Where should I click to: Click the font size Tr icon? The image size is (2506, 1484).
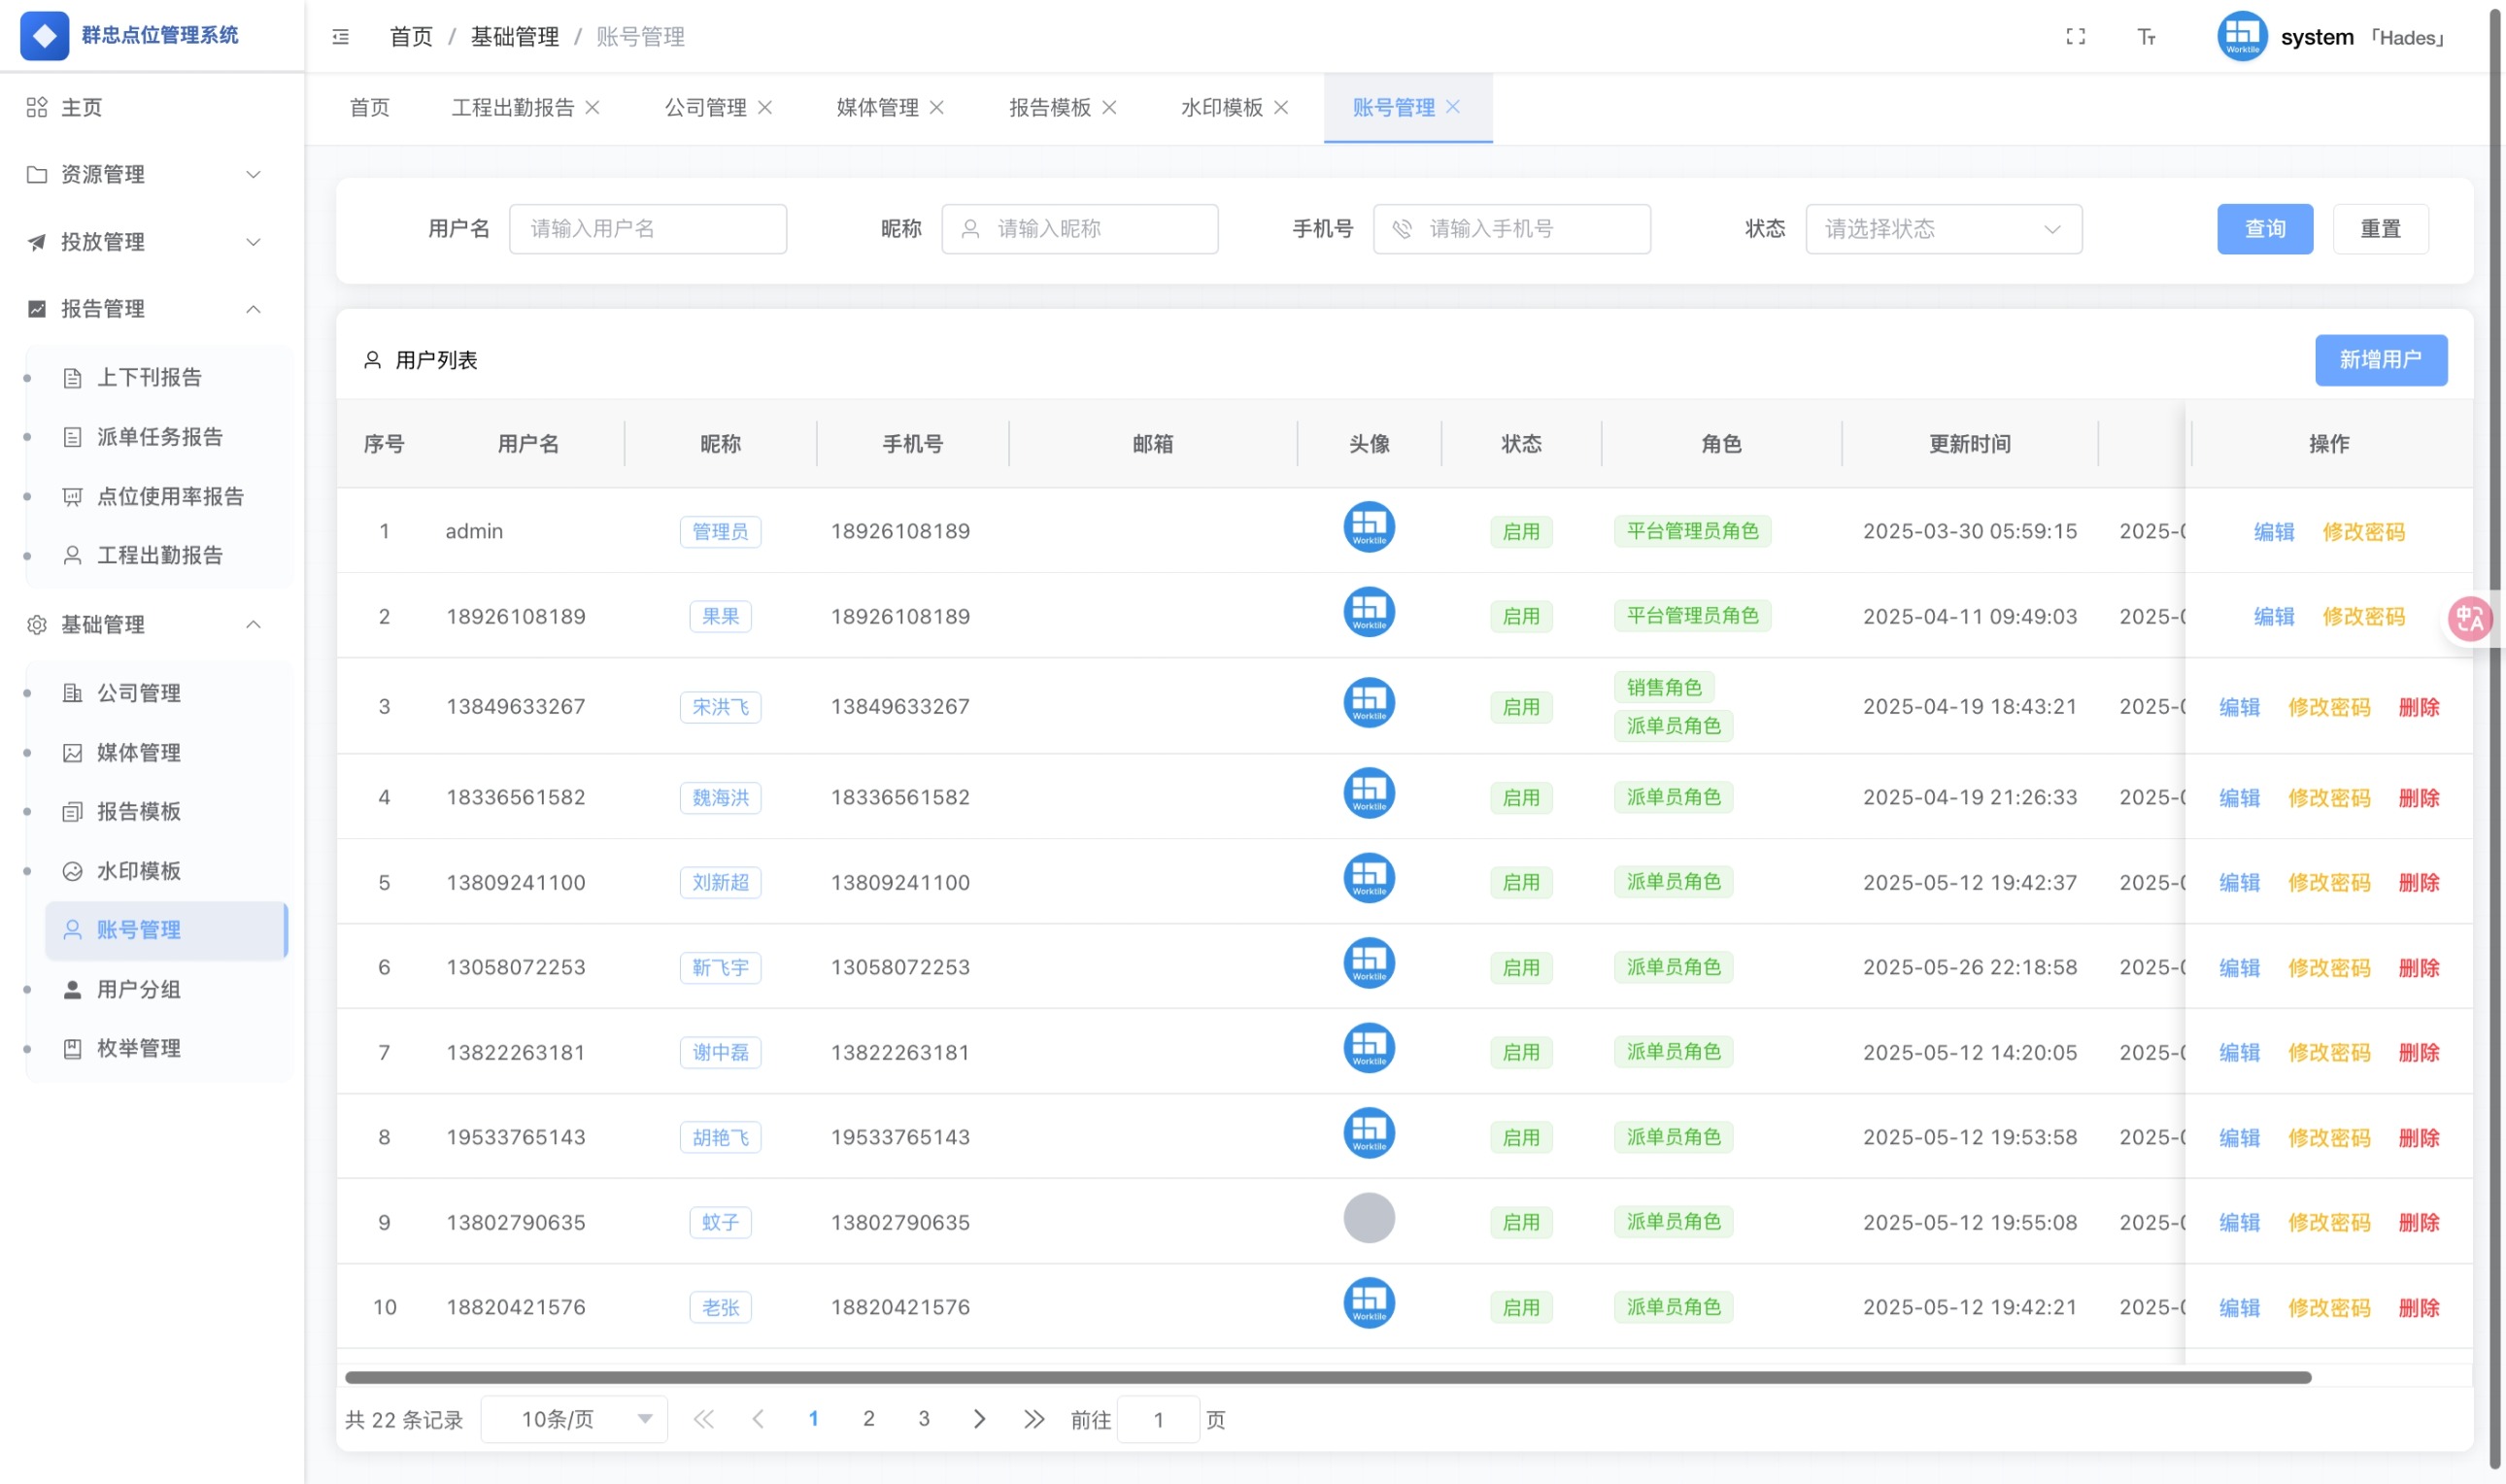tap(2146, 36)
